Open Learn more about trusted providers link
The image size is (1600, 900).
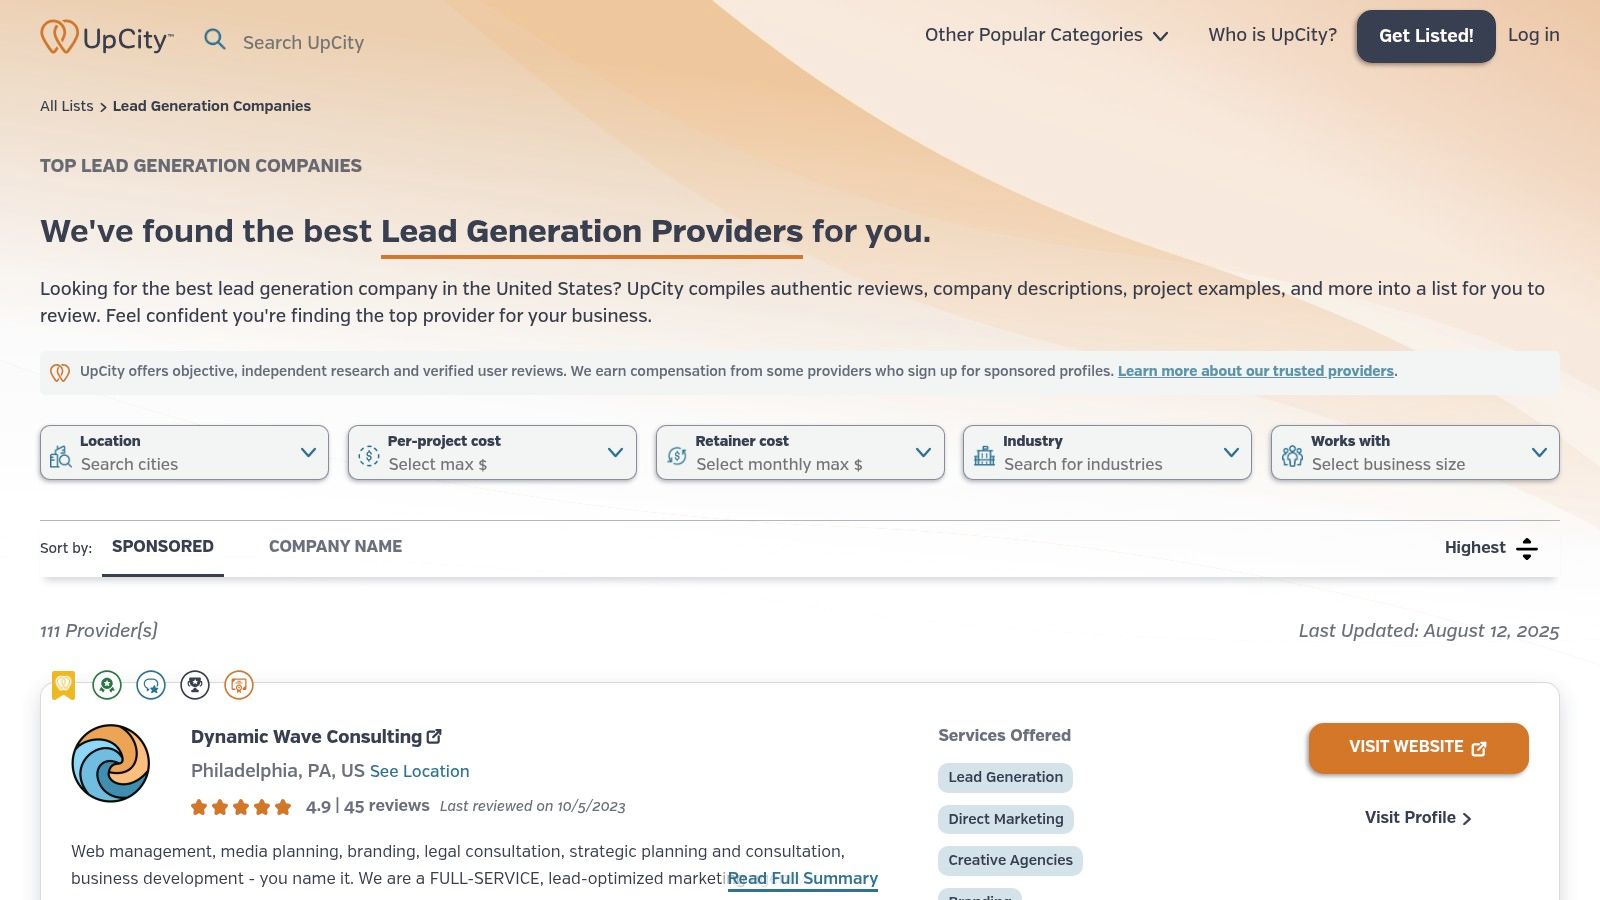1255,371
